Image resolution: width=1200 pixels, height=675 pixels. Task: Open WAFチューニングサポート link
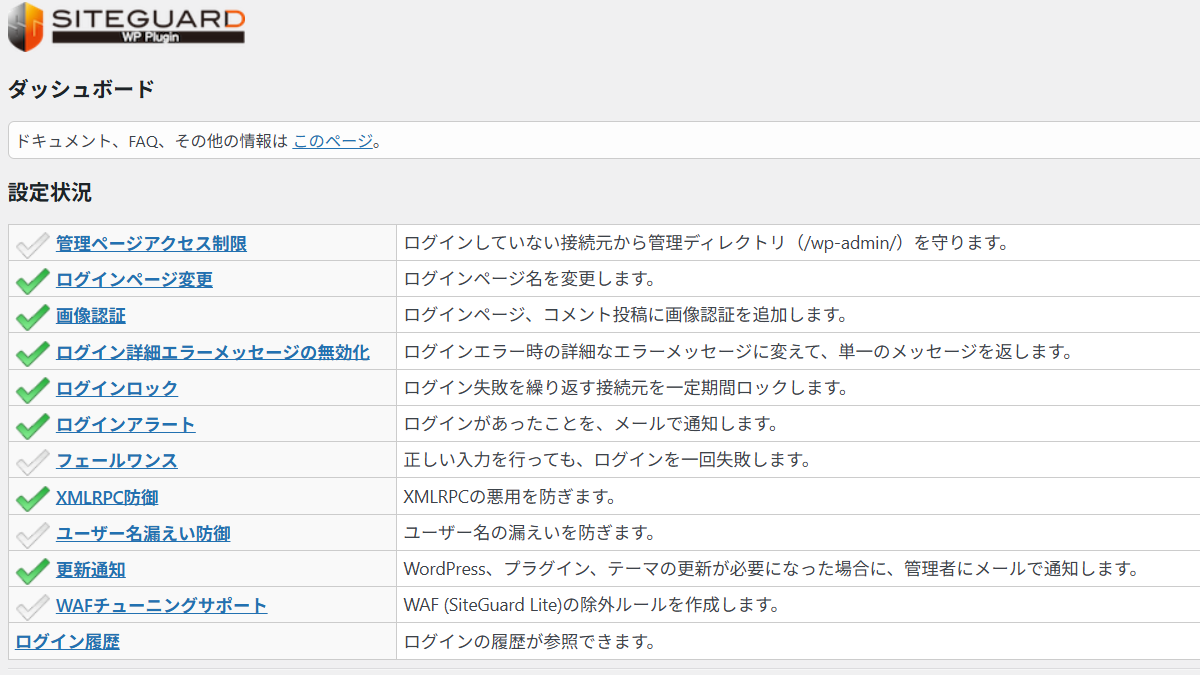coord(161,605)
